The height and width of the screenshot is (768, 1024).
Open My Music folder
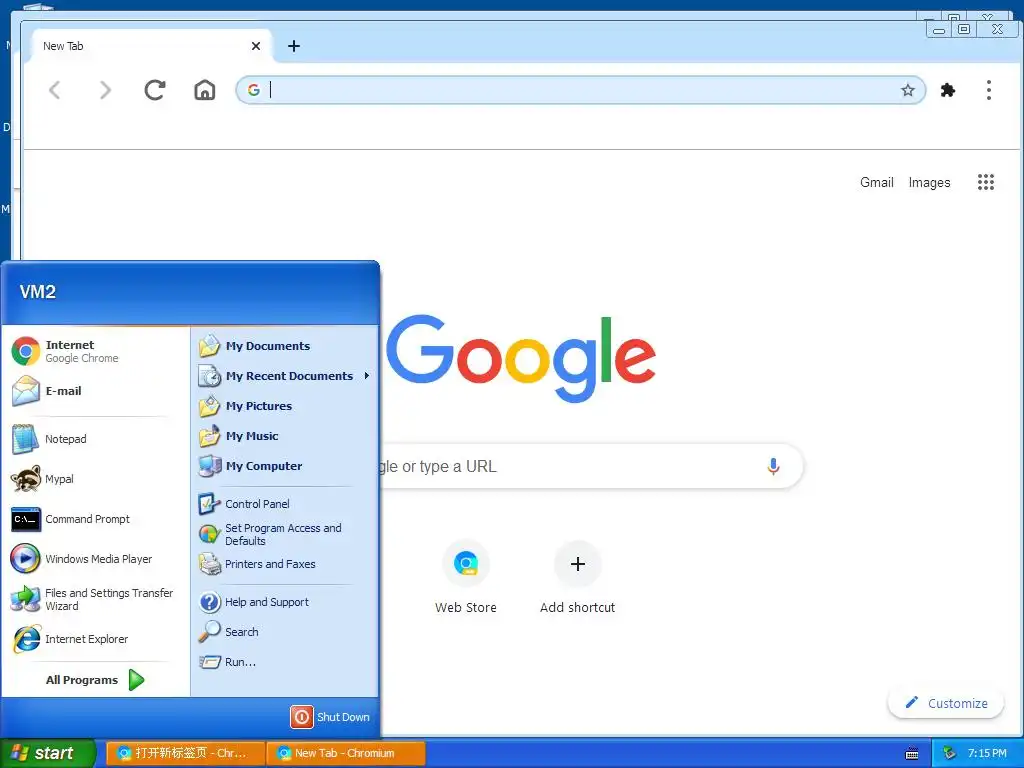[x=285, y=436]
